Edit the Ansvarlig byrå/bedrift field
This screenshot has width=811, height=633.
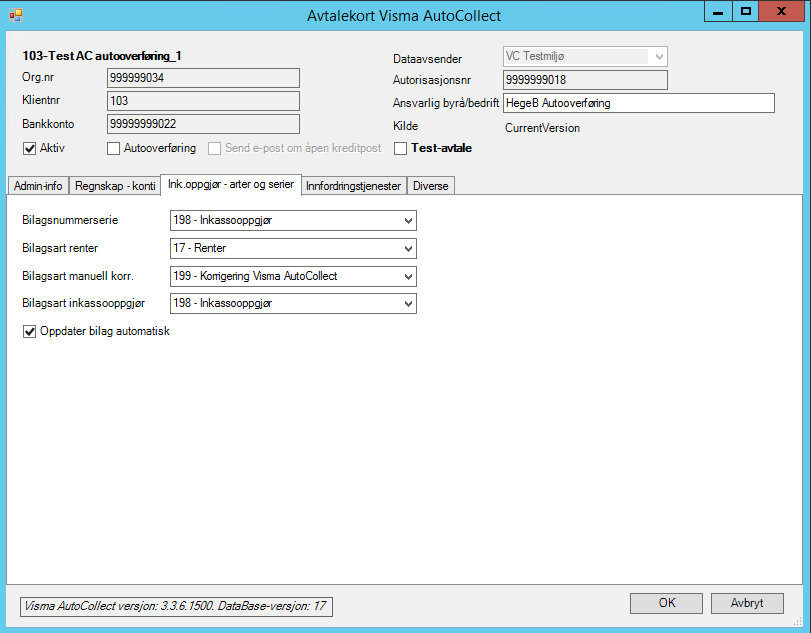coord(639,103)
